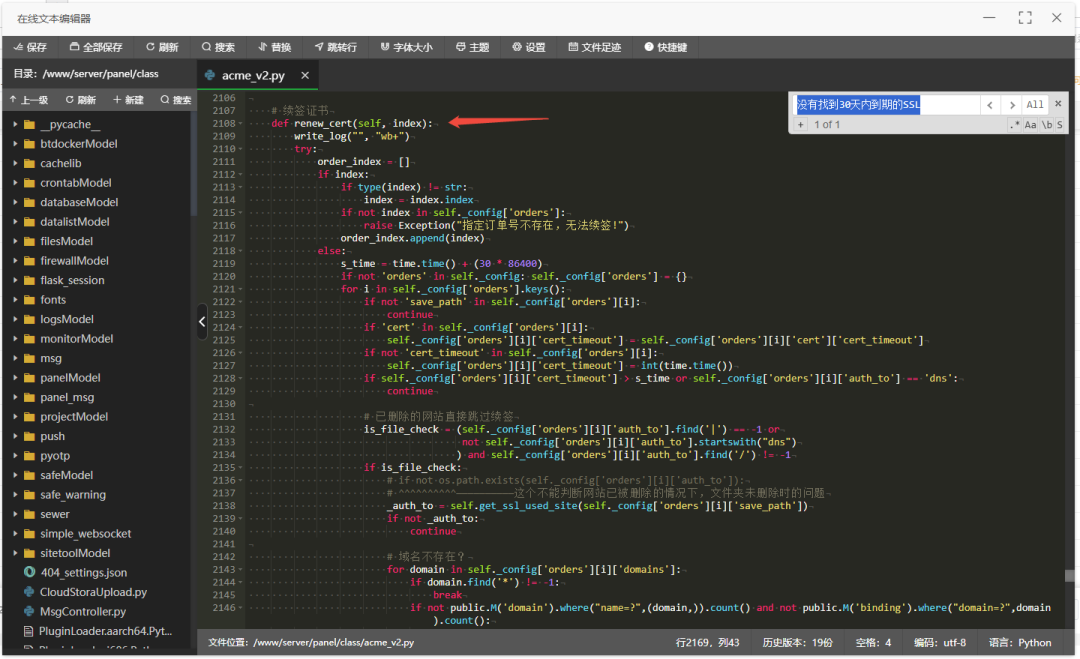
Task: Open the safeModel folder
Action: (x=66, y=475)
